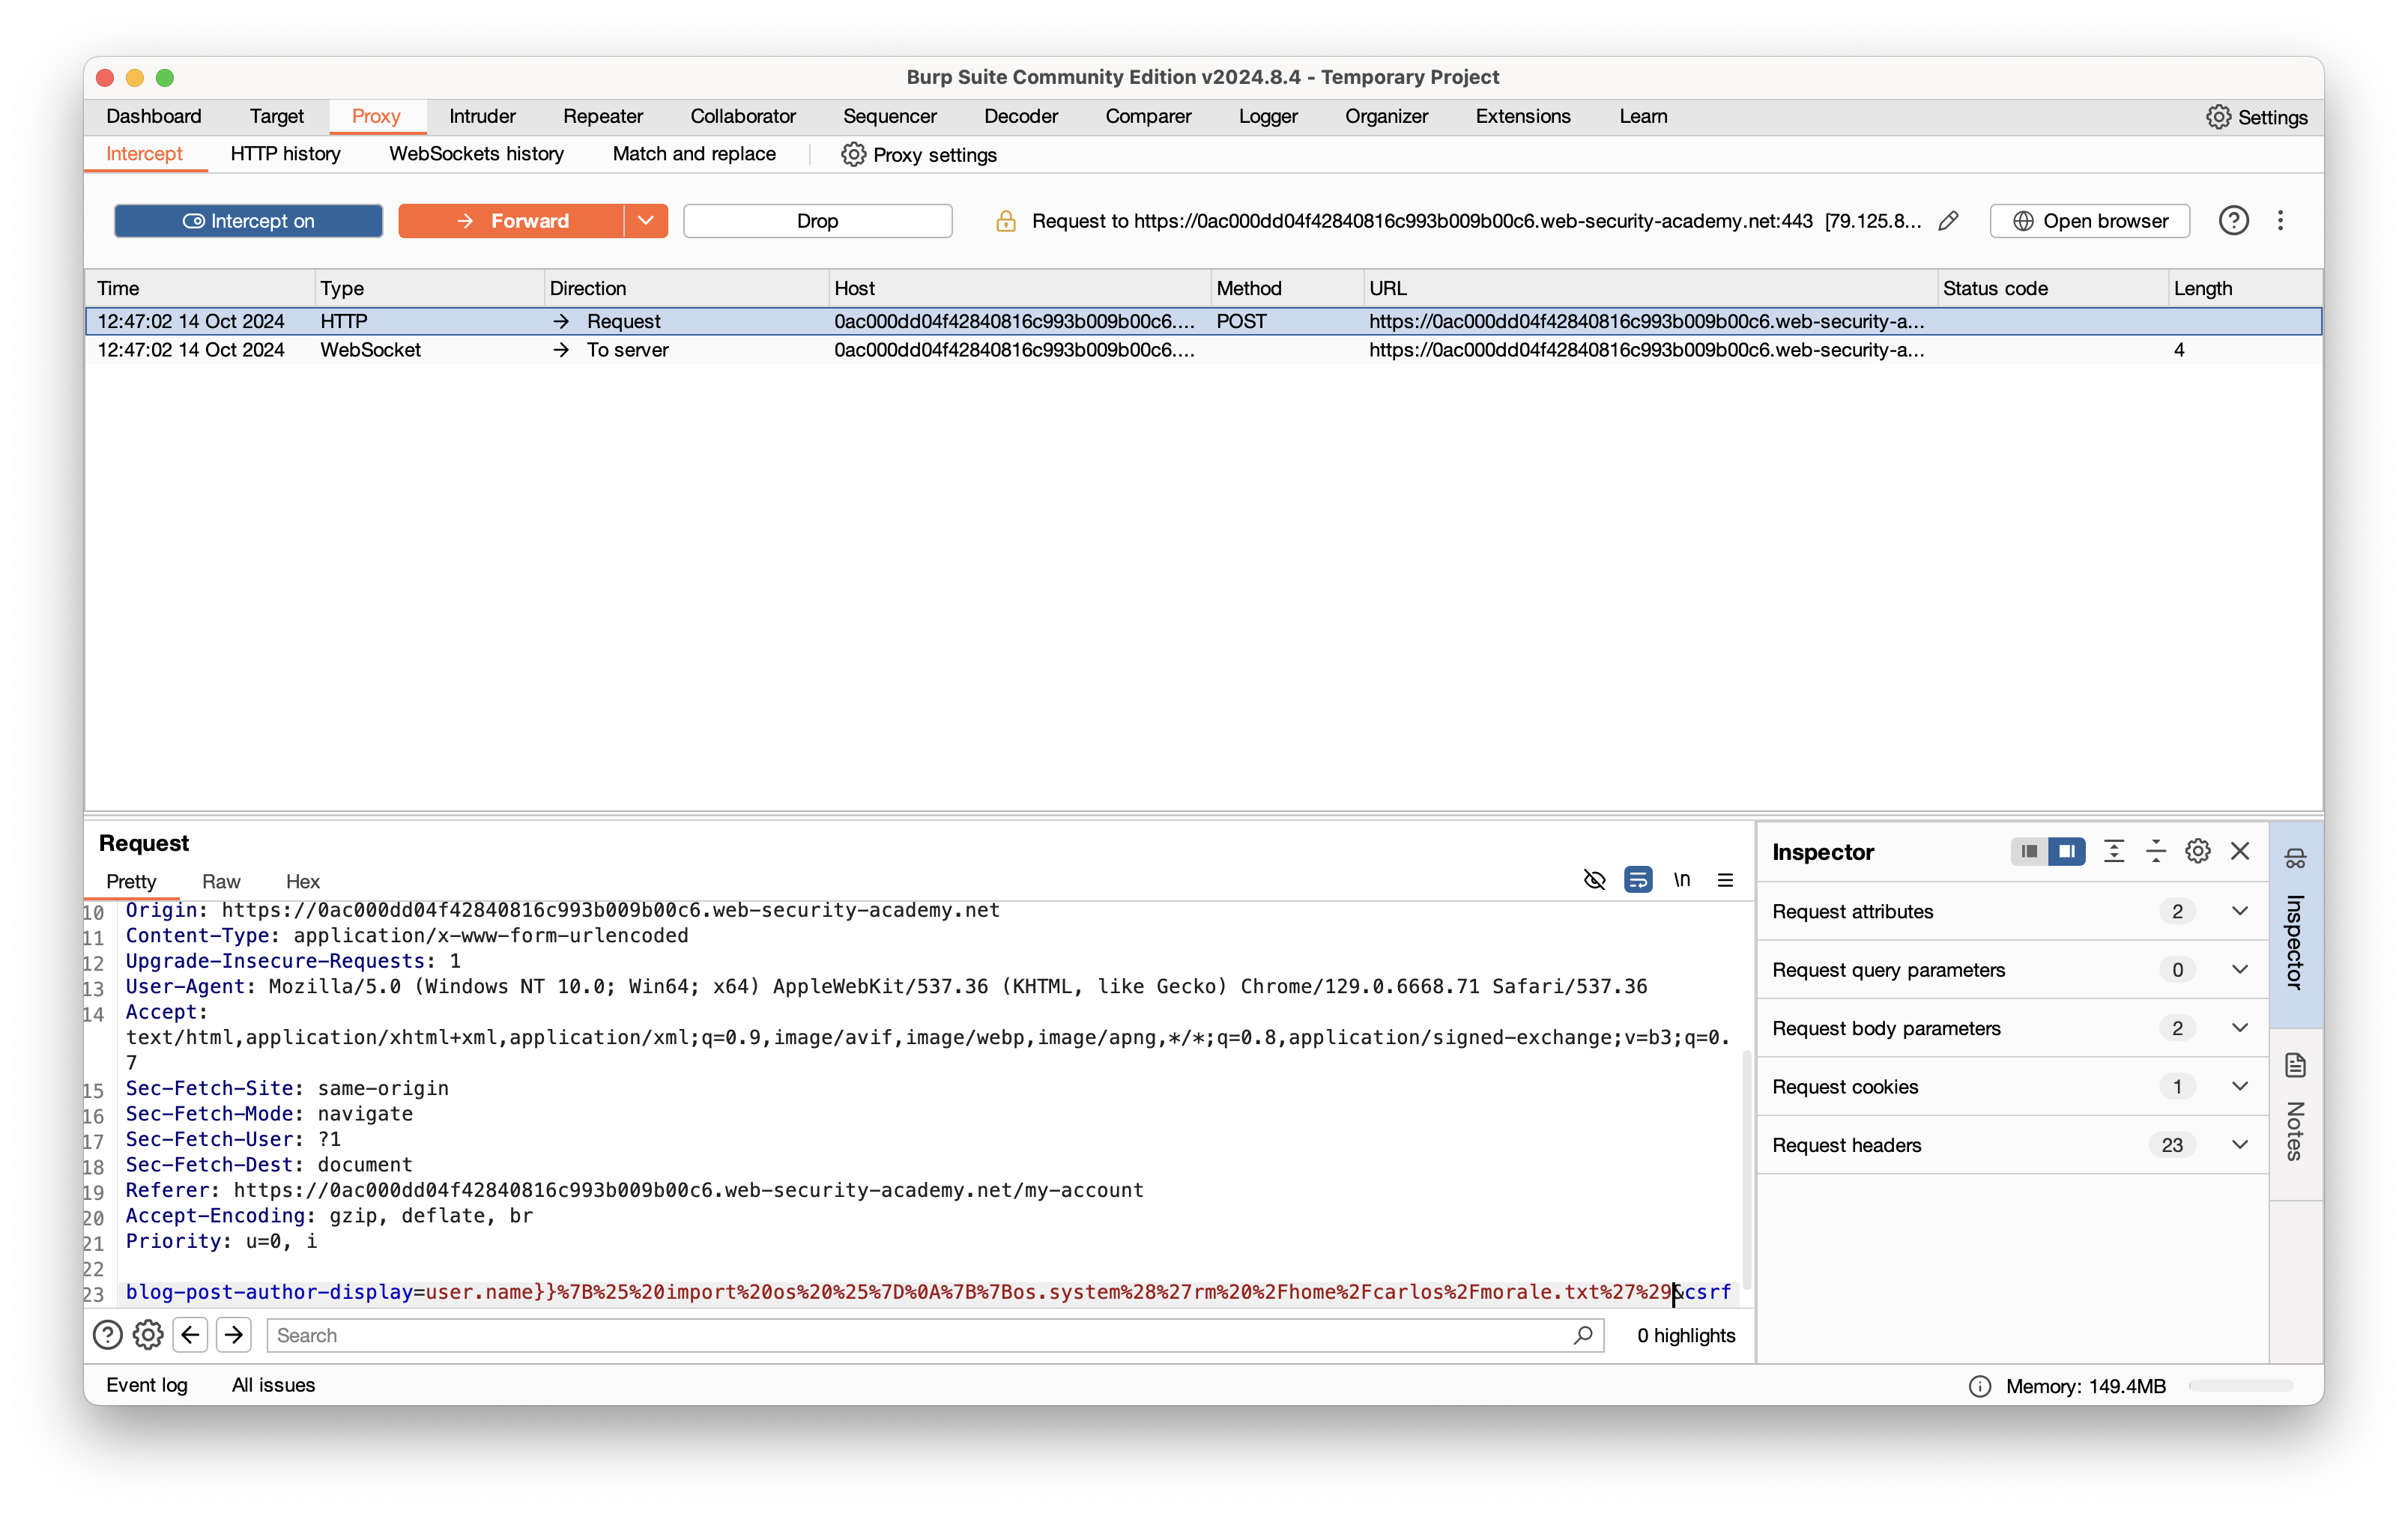Switch to the HTTP history tab
The width and height of the screenshot is (2408, 1516).
[x=285, y=154]
